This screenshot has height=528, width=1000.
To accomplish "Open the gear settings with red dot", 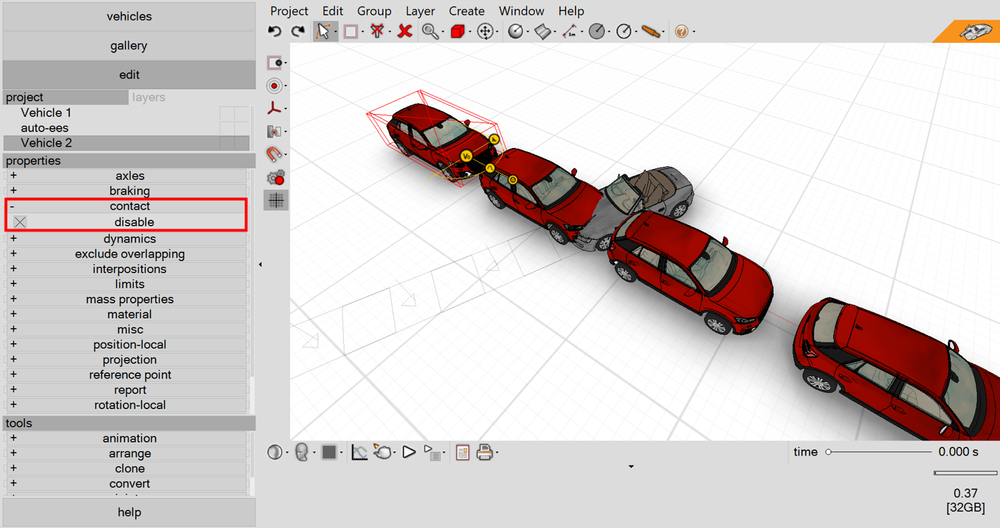I will coord(276,177).
